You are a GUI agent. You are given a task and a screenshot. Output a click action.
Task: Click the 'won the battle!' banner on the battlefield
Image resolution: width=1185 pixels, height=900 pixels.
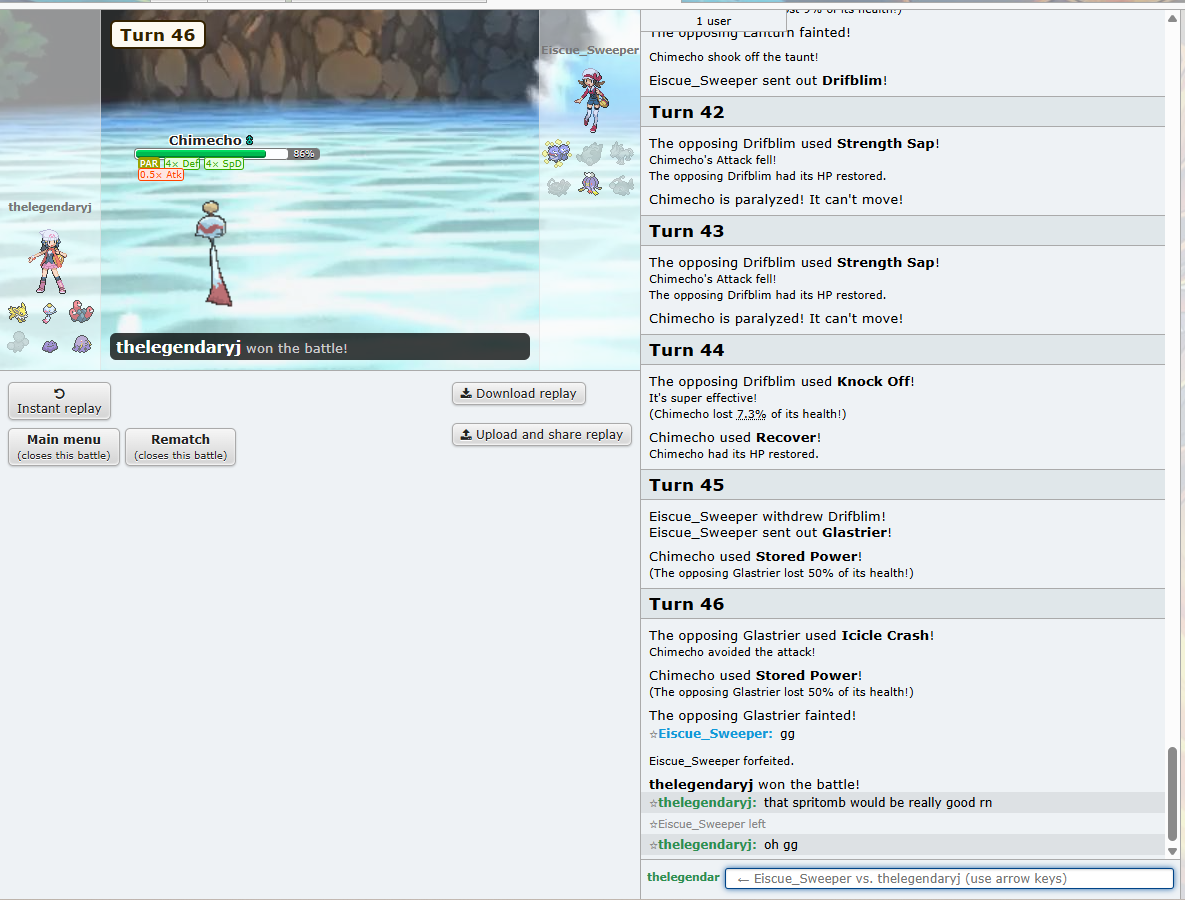(320, 347)
